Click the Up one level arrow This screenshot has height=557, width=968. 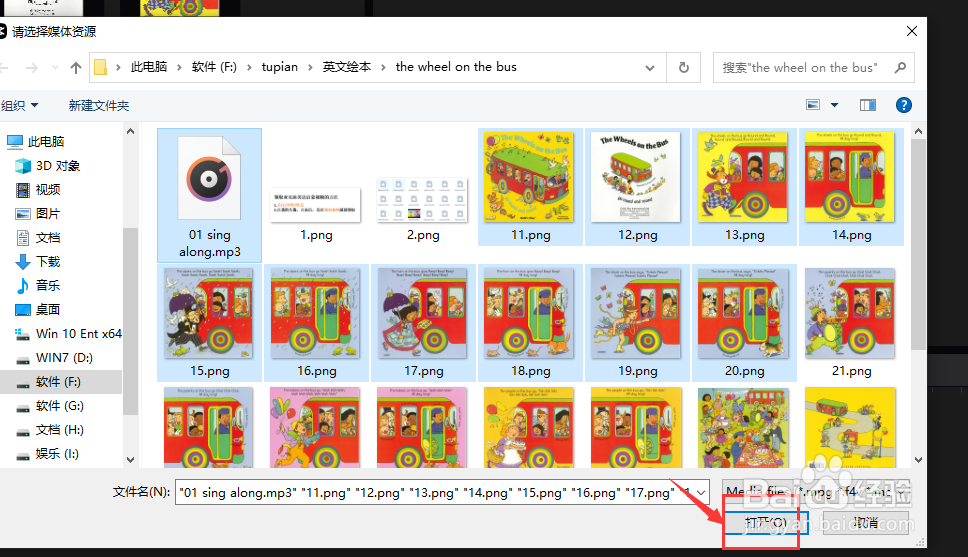click(76, 68)
